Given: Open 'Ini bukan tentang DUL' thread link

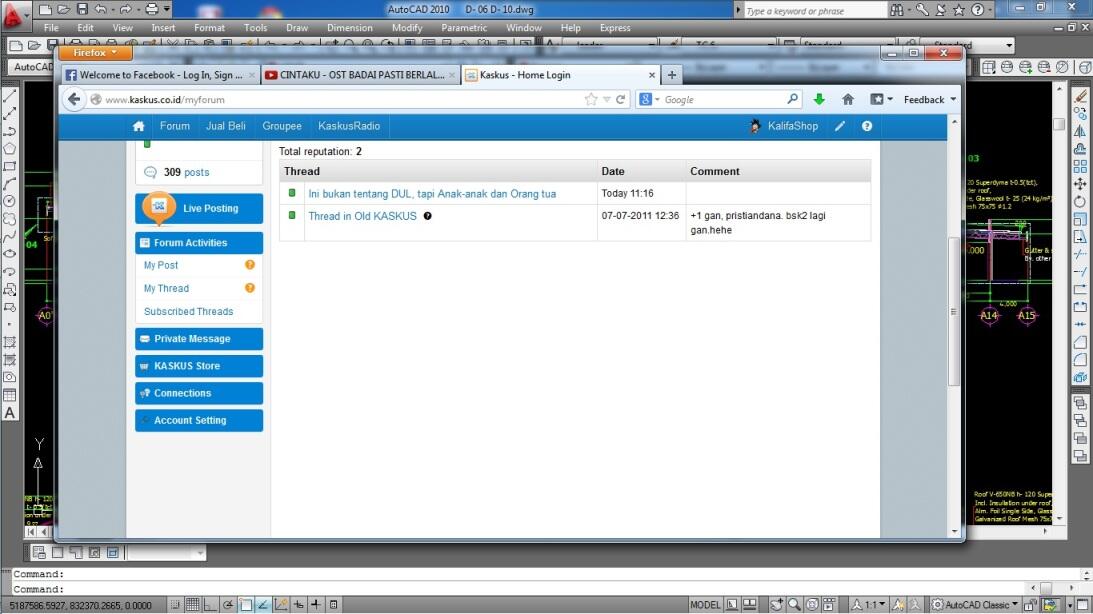Looking at the screenshot, I should tap(432, 194).
